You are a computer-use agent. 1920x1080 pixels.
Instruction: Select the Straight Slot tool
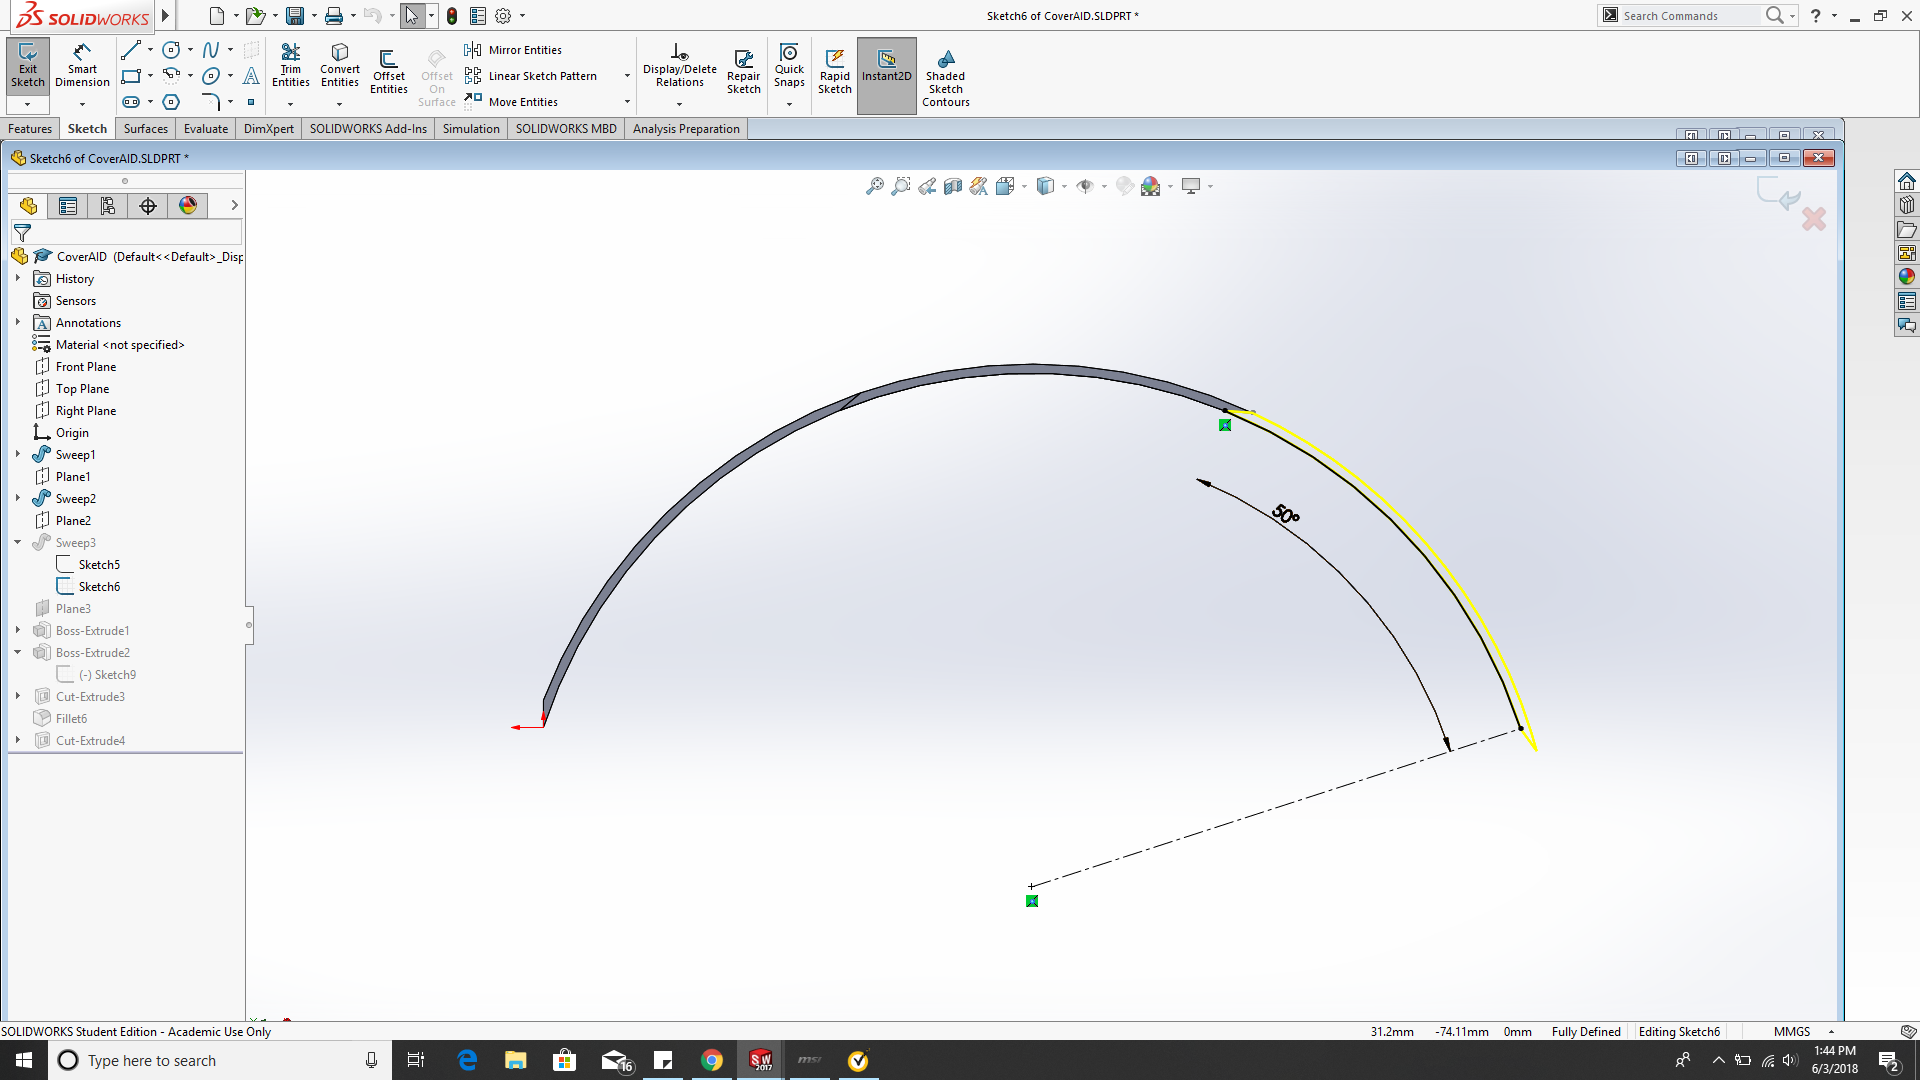(130, 102)
